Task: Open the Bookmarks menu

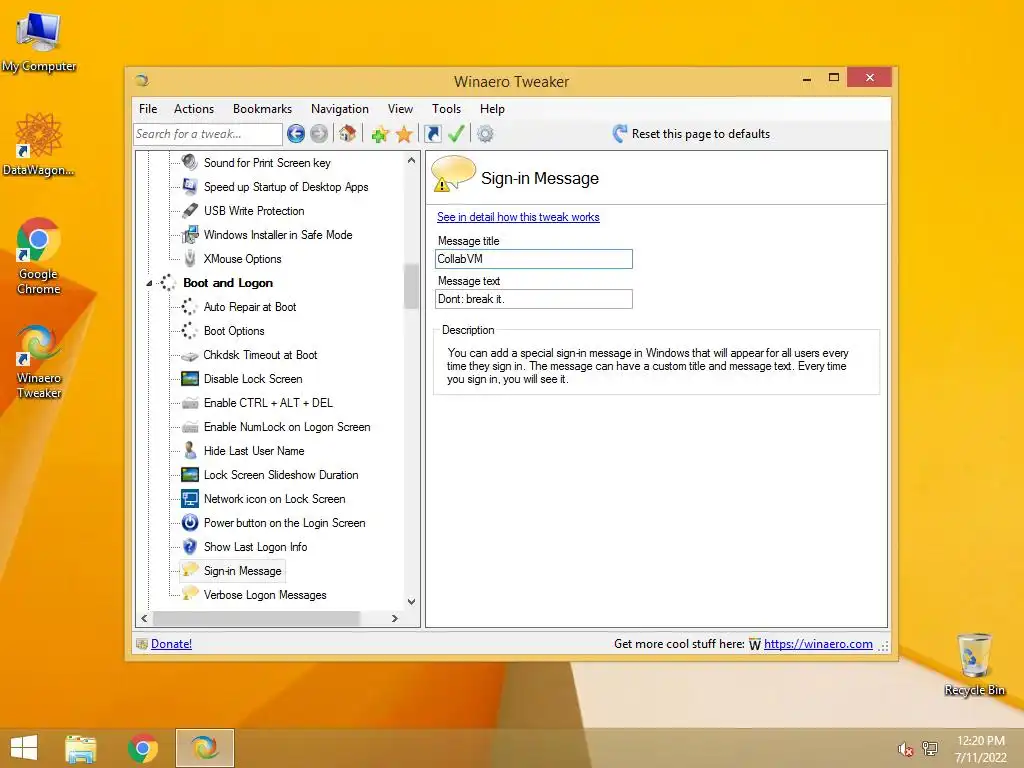Action: pos(263,109)
